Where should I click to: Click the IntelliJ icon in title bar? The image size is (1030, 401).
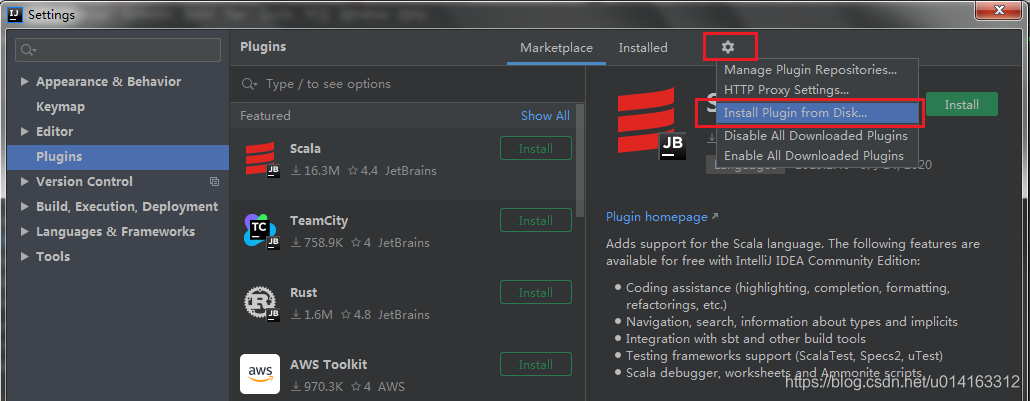coord(14,14)
